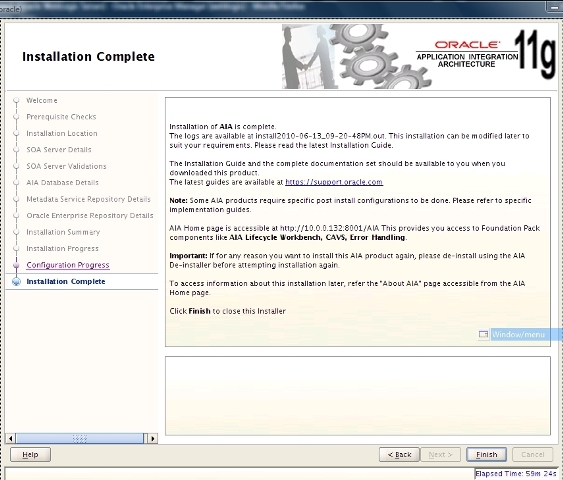Click the sidebar scroll right arrow
The image size is (563, 480).
[153, 438]
